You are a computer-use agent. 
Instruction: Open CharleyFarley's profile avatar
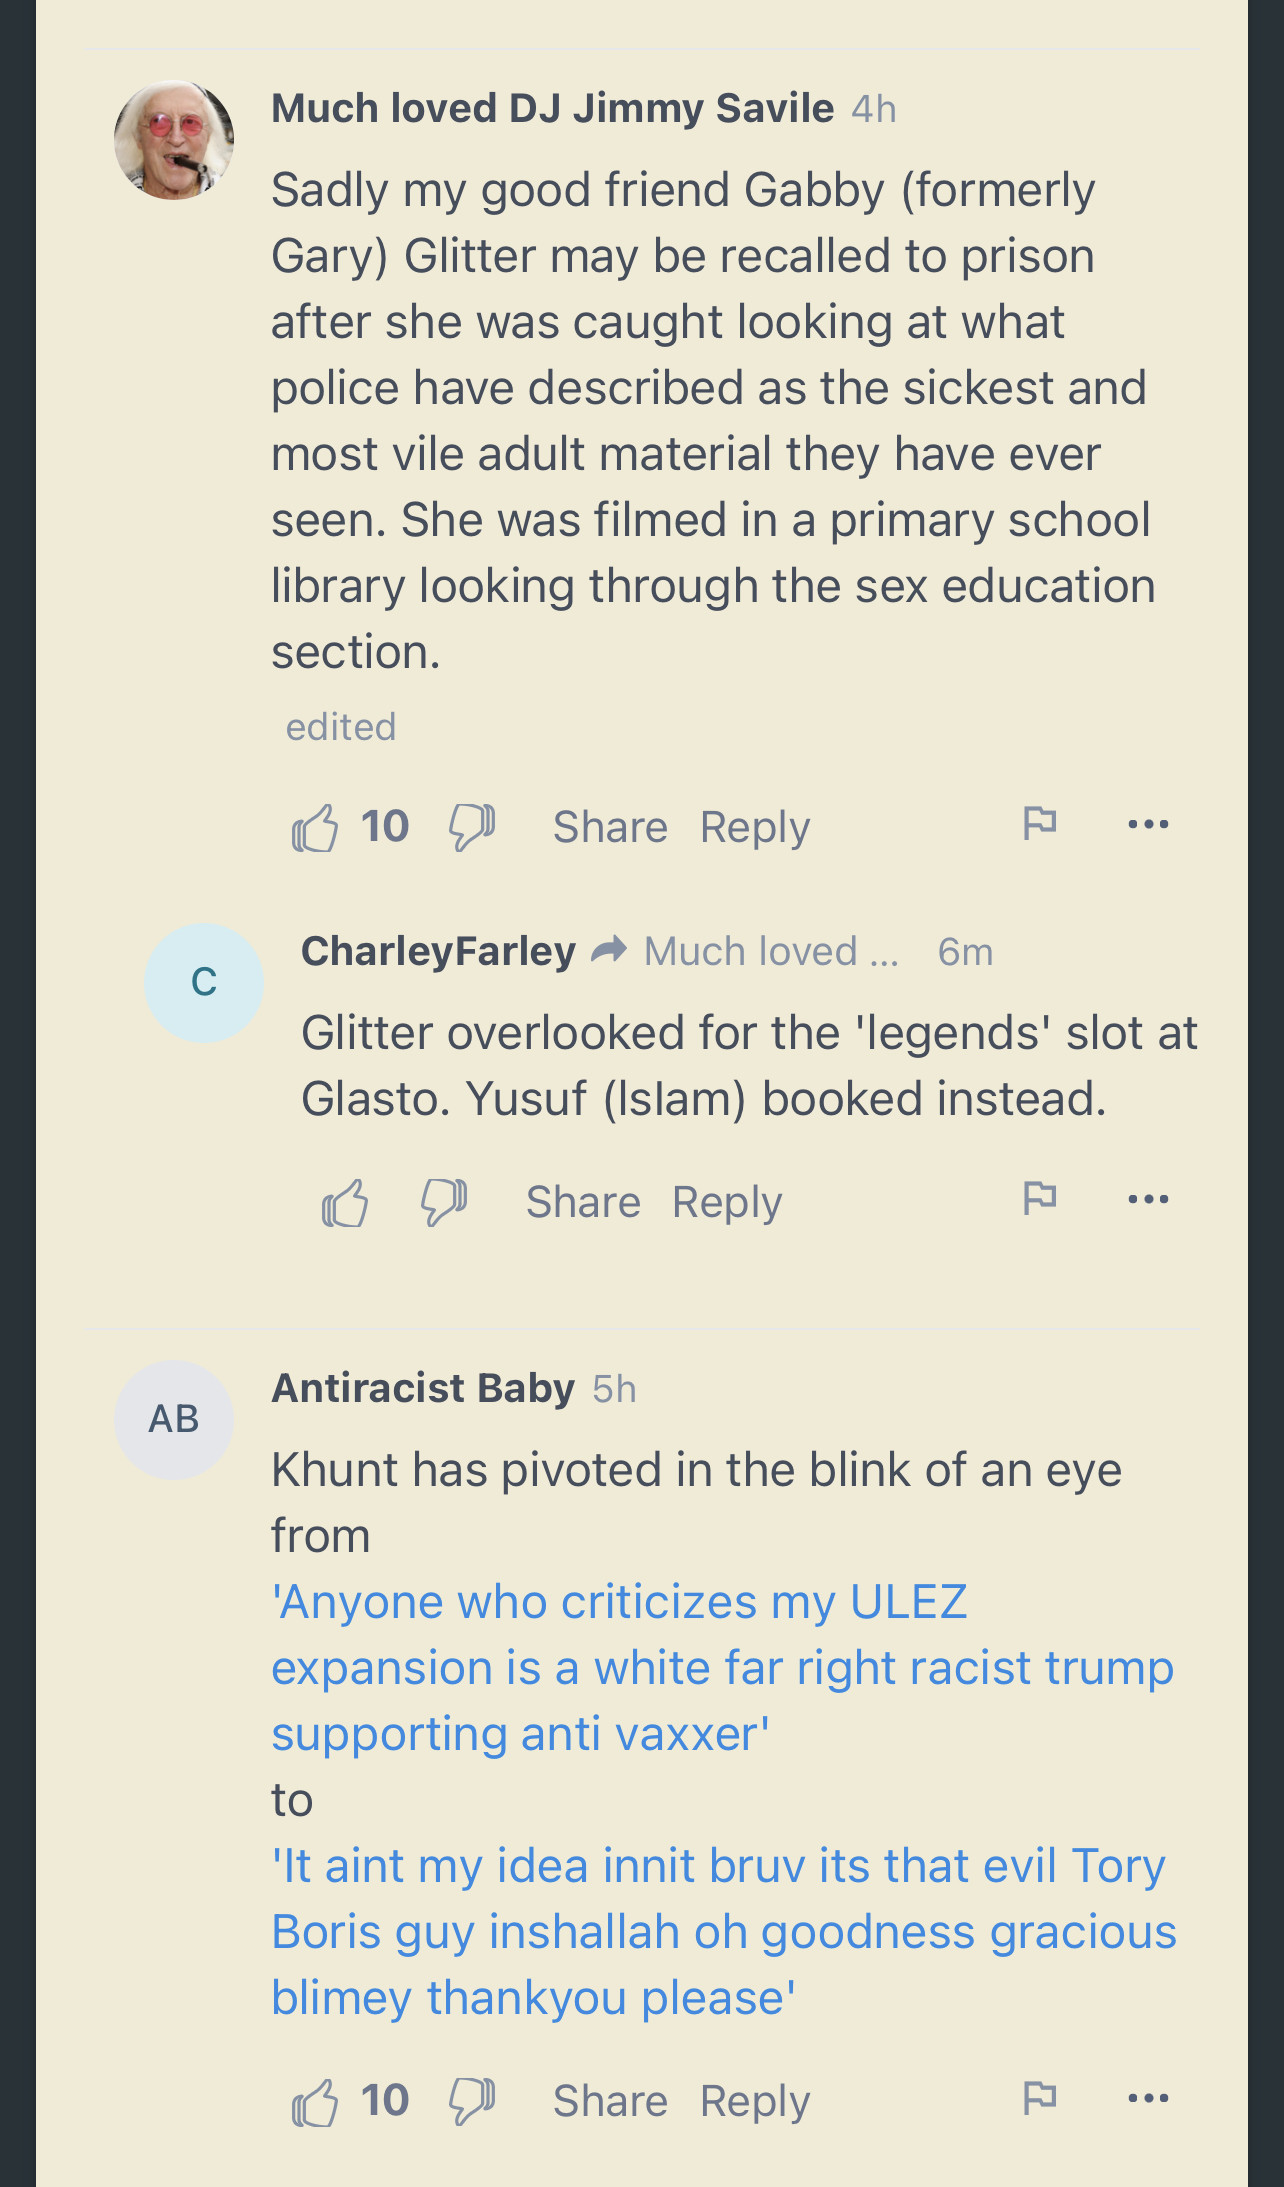pos(204,983)
